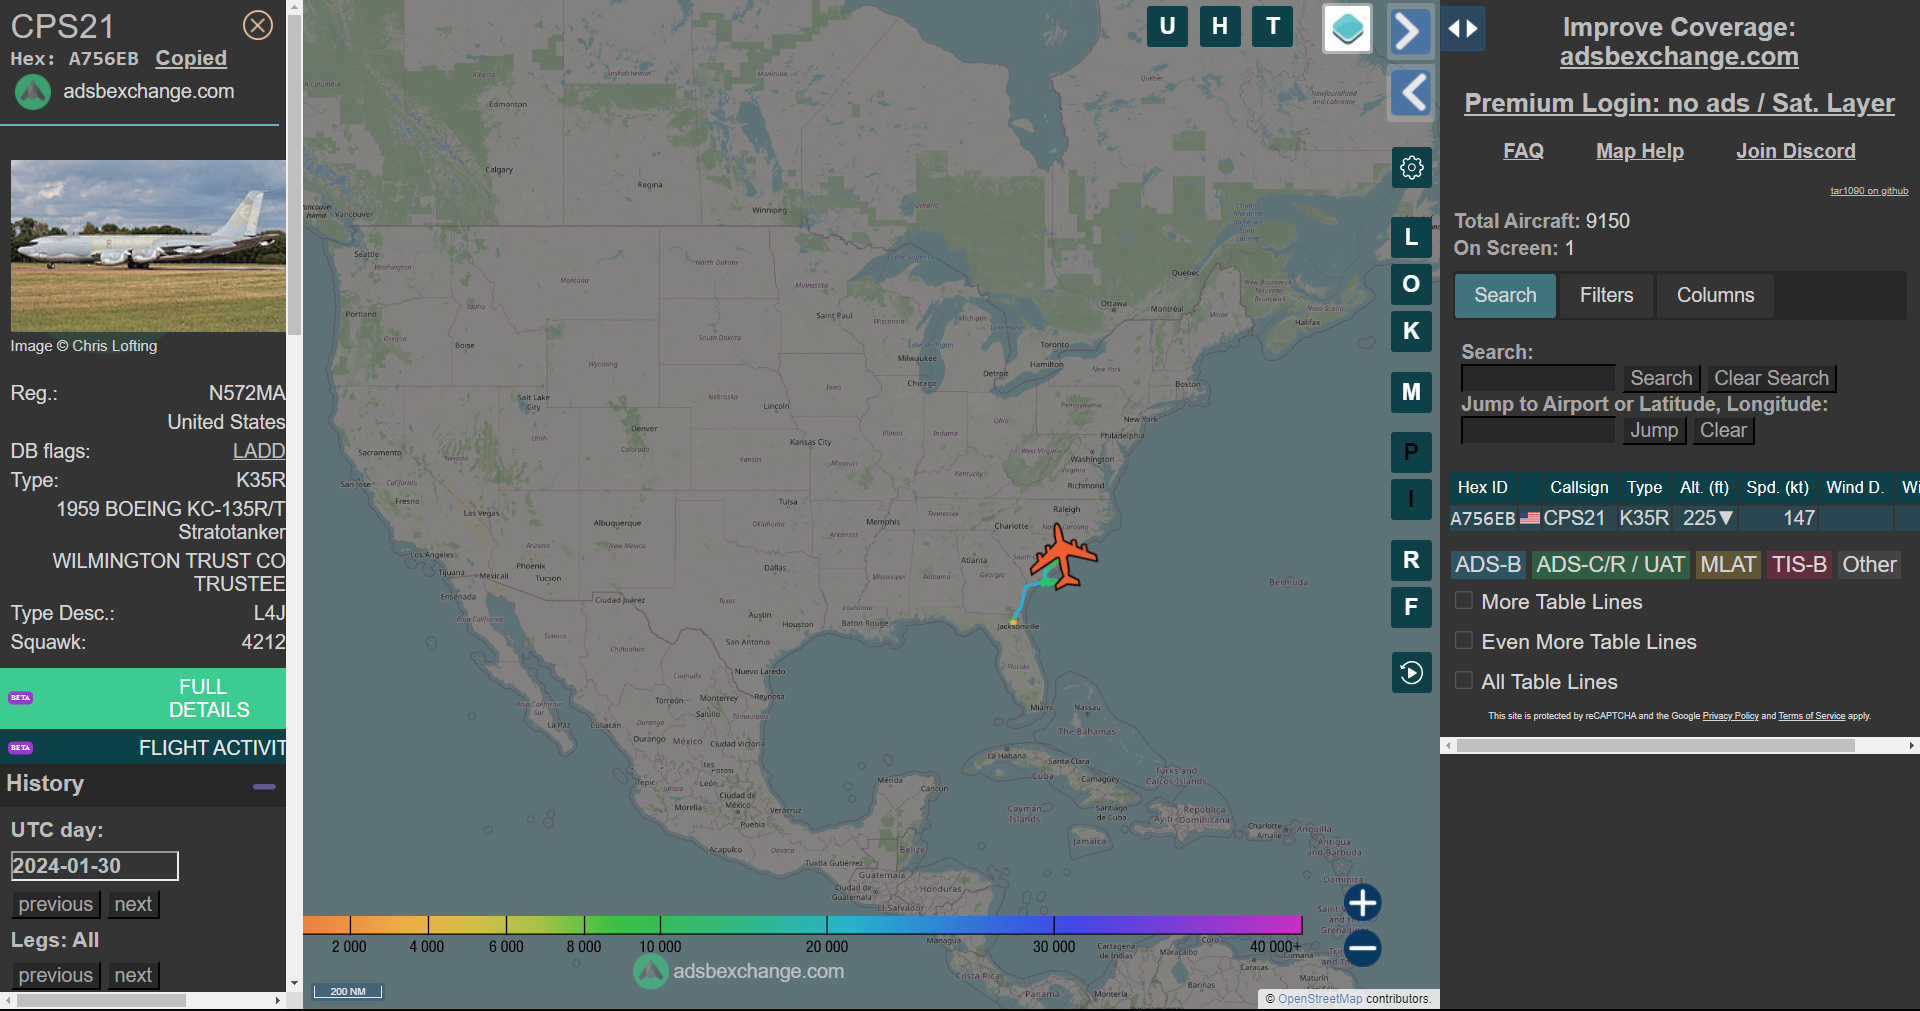This screenshot has width=1920, height=1011.
Task: Click the H map toggle button
Action: tap(1220, 27)
